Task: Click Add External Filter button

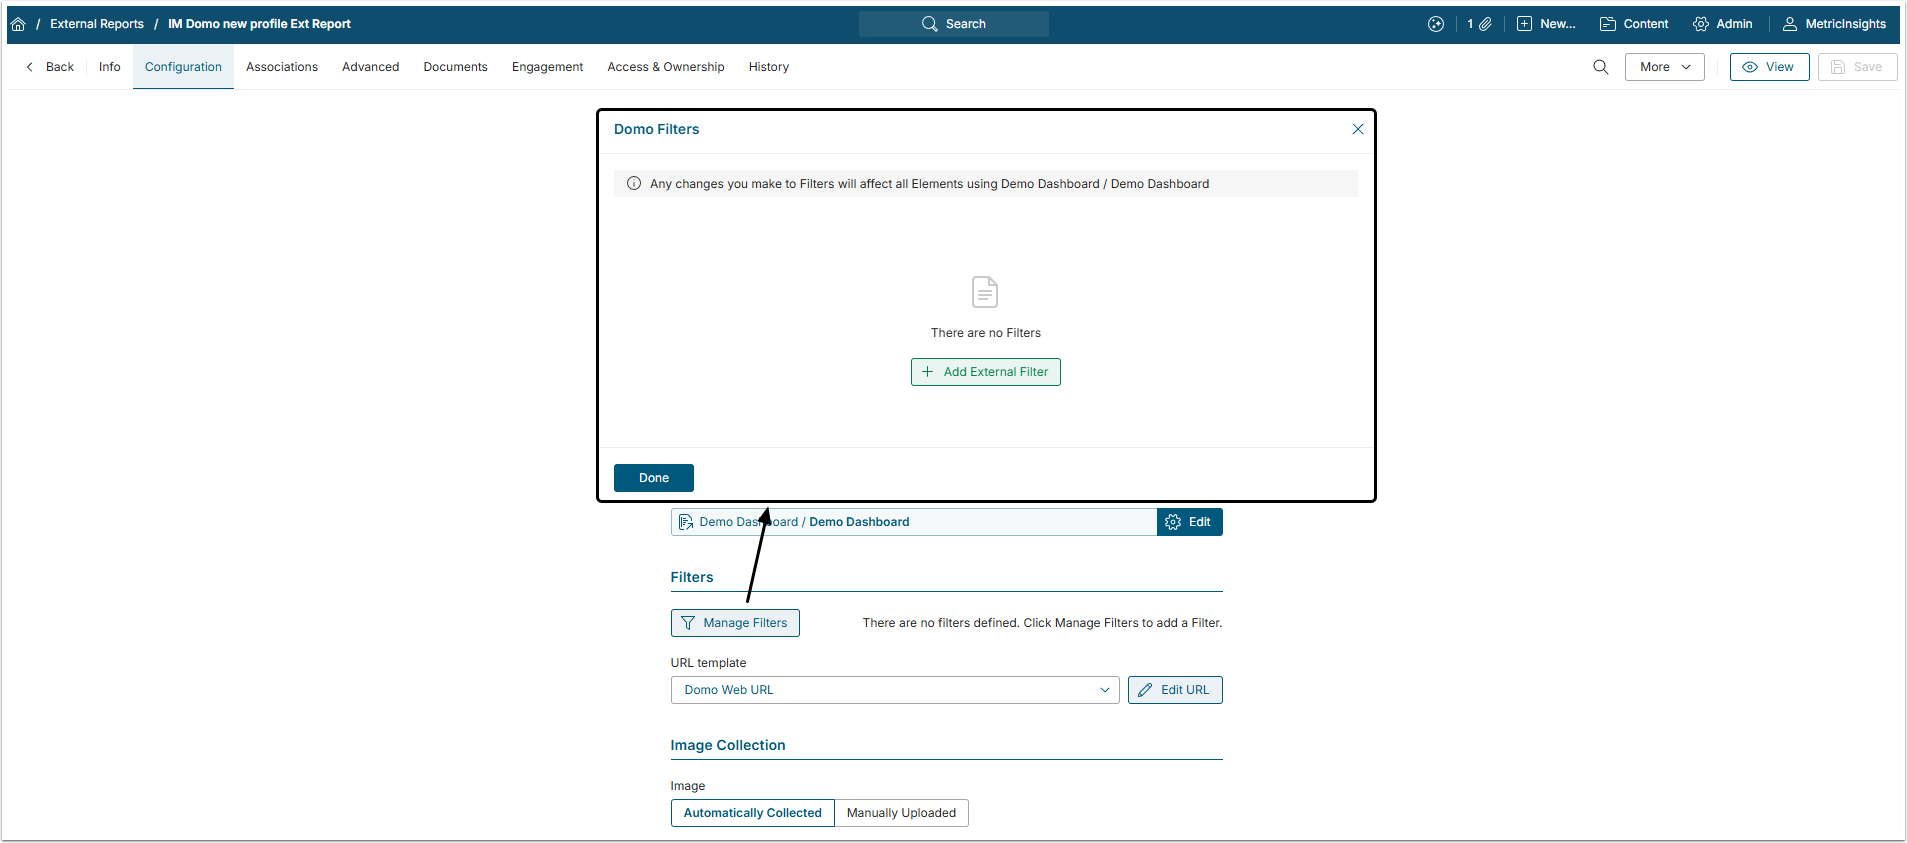Action: tap(986, 372)
